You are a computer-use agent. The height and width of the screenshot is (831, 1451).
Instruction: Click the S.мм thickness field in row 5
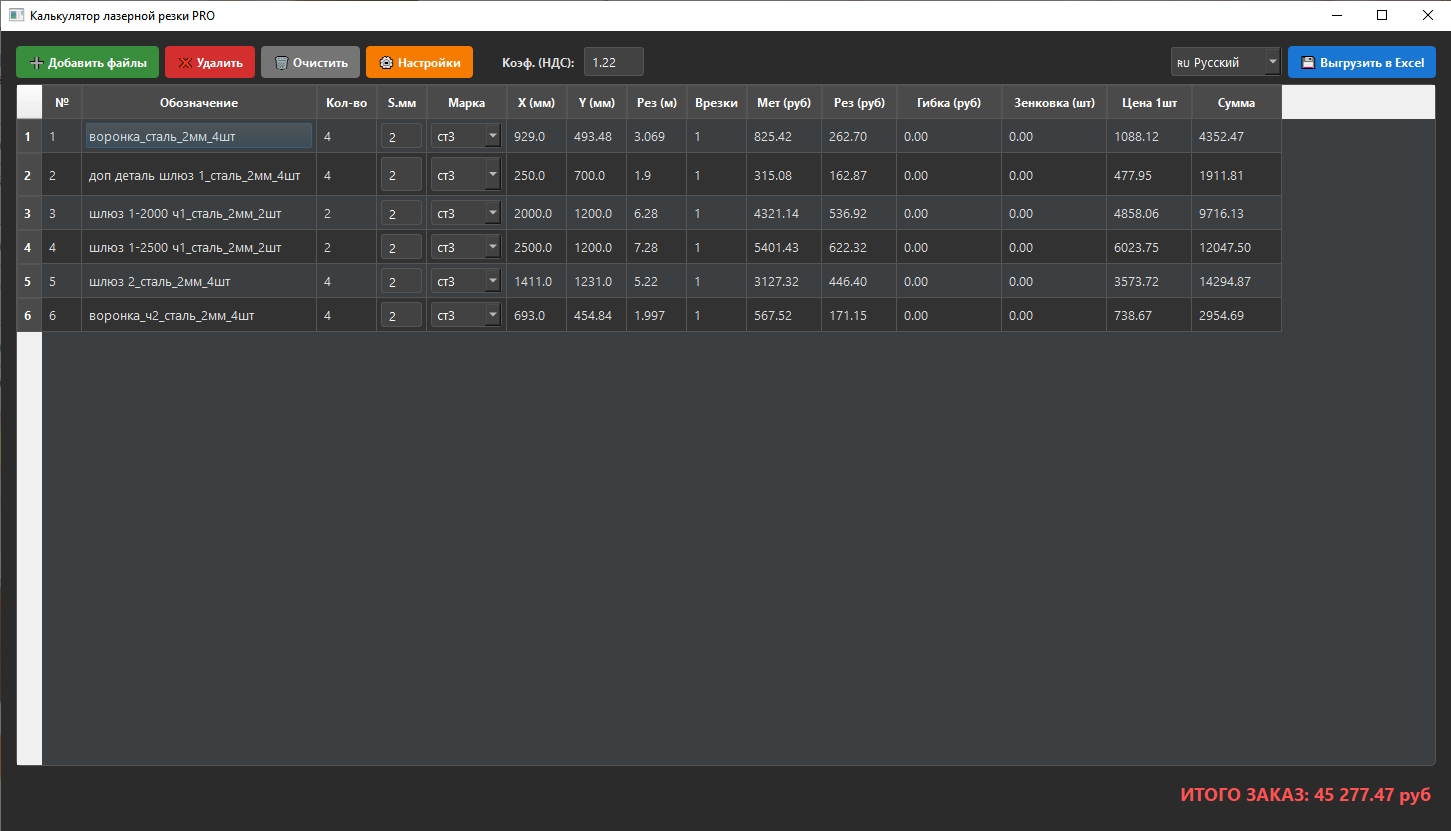click(401, 282)
